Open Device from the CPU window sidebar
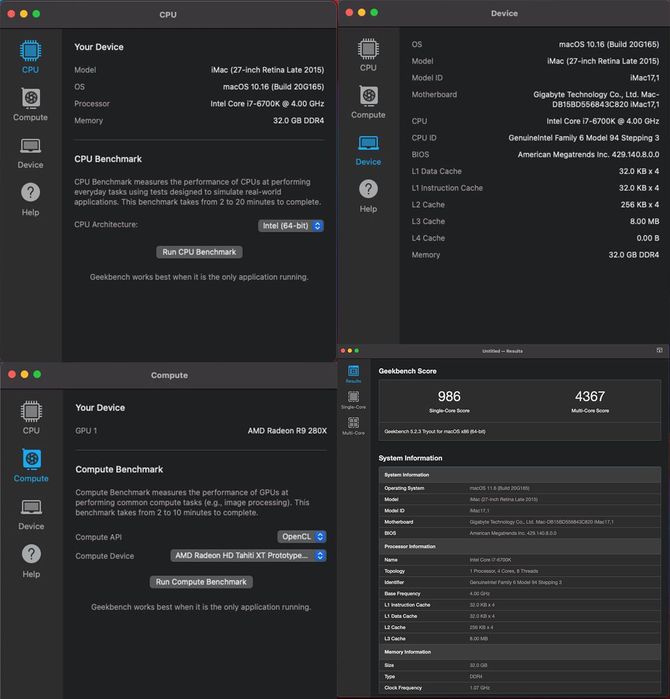The width and height of the screenshot is (670, 699). (30, 153)
